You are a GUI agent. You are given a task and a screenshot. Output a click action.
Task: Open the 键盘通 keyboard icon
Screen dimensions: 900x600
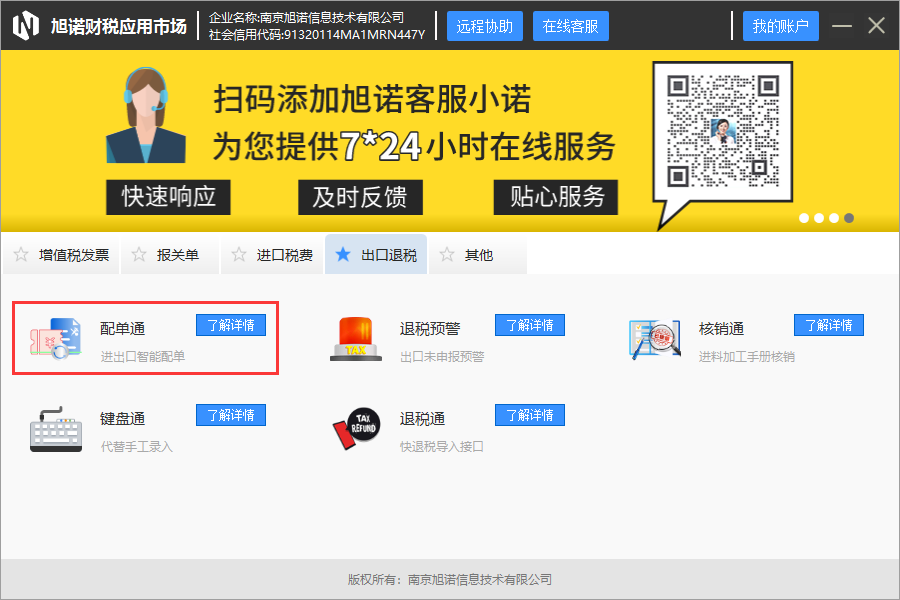coord(56,429)
